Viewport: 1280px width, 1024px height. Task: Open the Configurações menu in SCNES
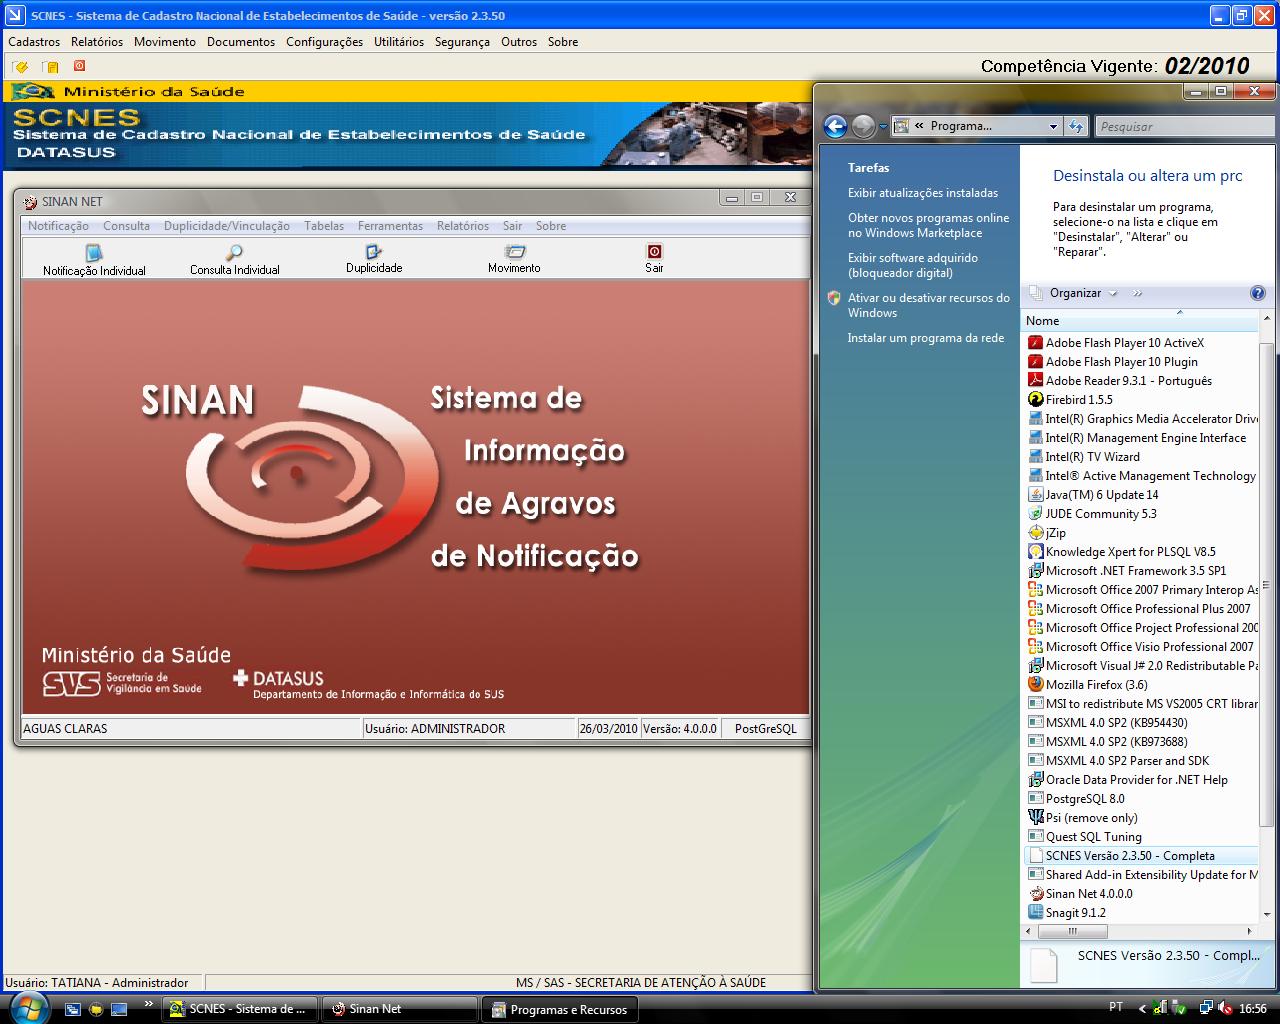tap(324, 42)
